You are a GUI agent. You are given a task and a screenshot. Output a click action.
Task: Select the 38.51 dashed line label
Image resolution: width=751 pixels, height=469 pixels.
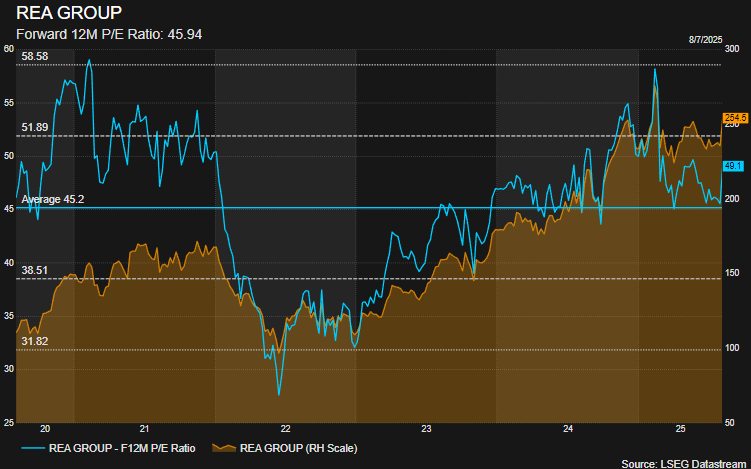36,270
